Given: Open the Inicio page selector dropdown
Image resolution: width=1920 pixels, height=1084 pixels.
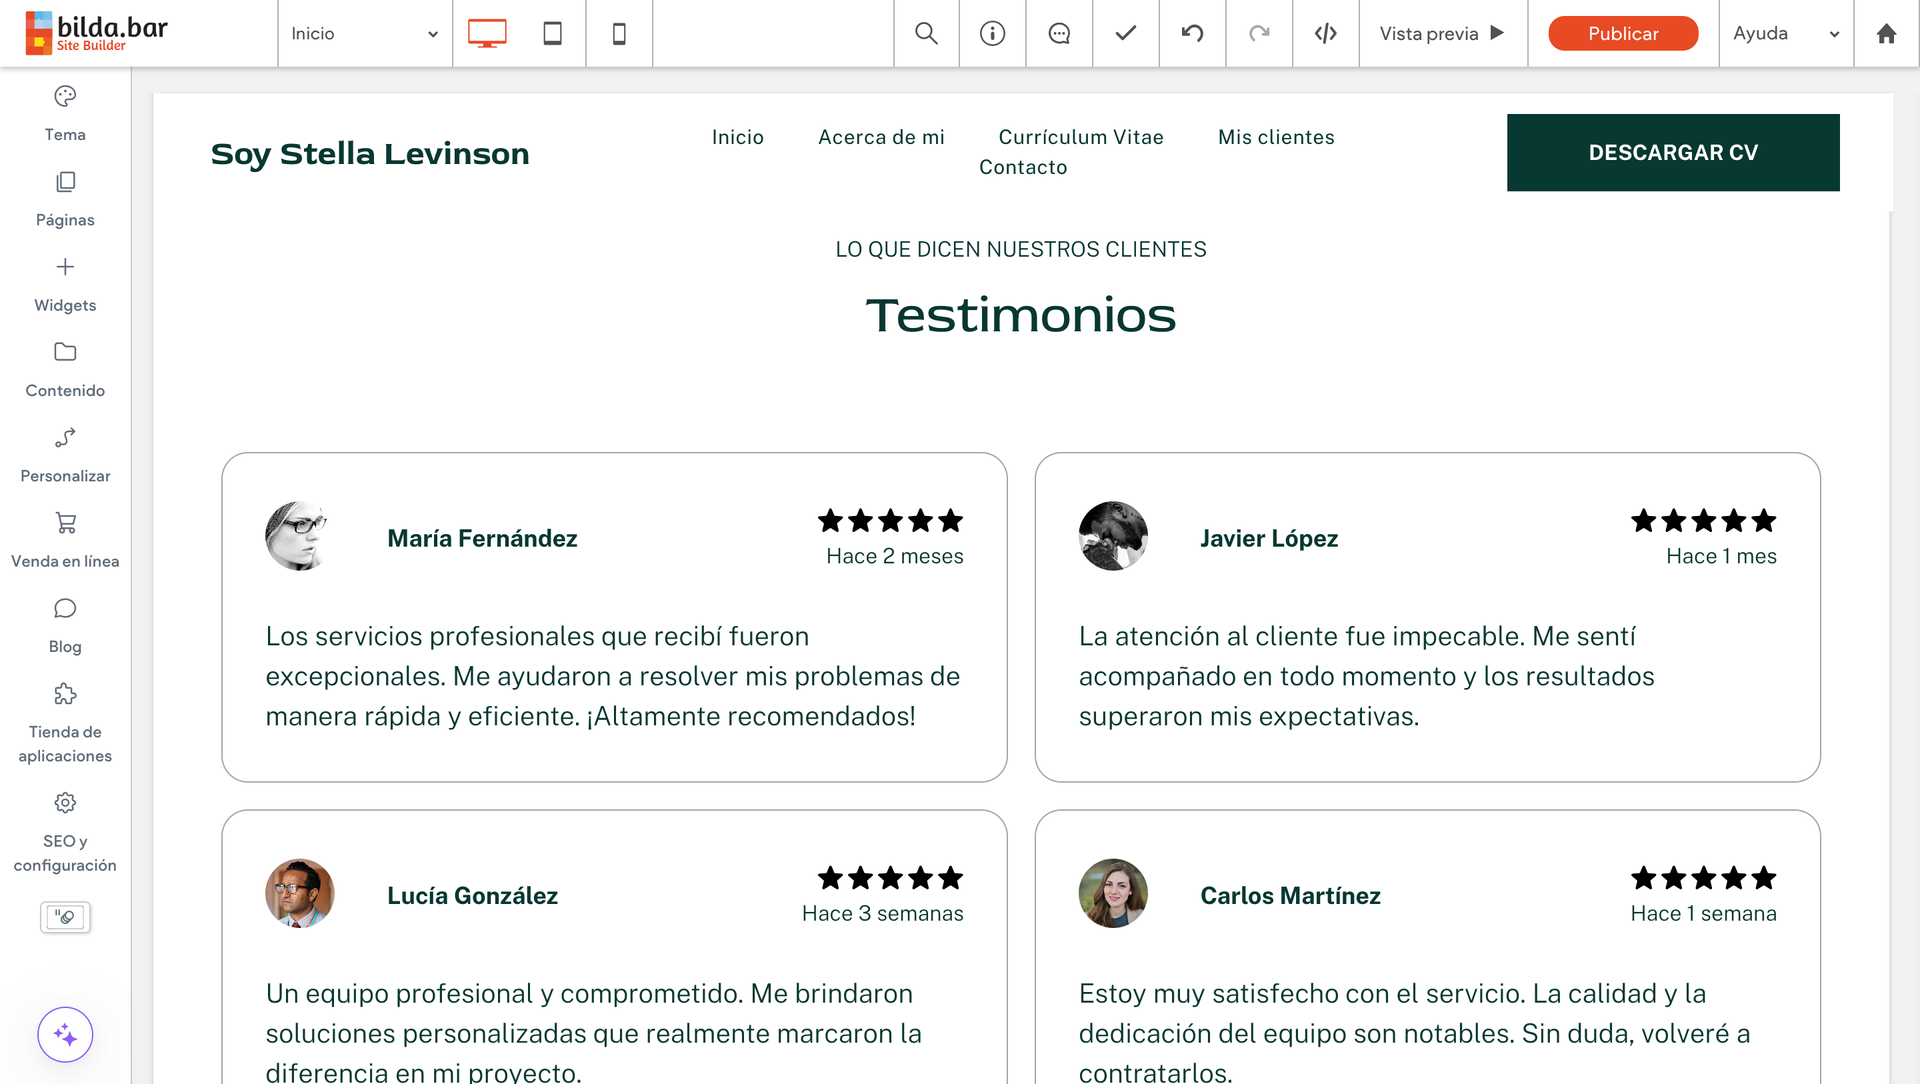Looking at the screenshot, I should tap(365, 33).
